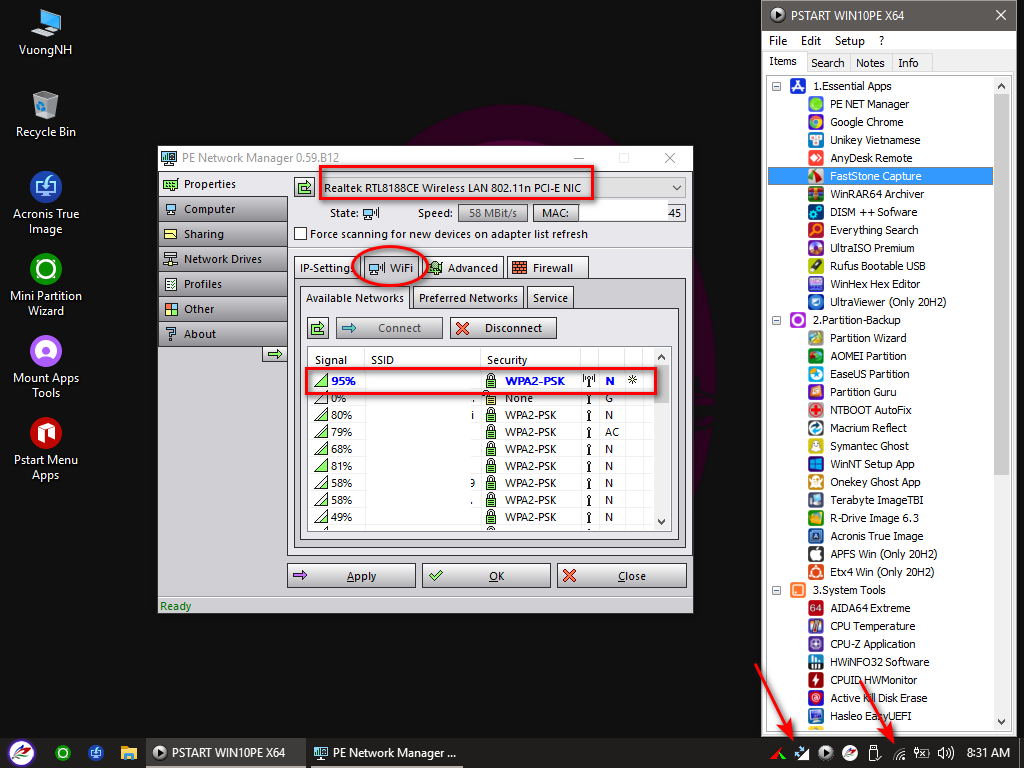Sort networks by Signal column header
Image resolution: width=1024 pixels, height=768 pixels.
[x=336, y=360]
